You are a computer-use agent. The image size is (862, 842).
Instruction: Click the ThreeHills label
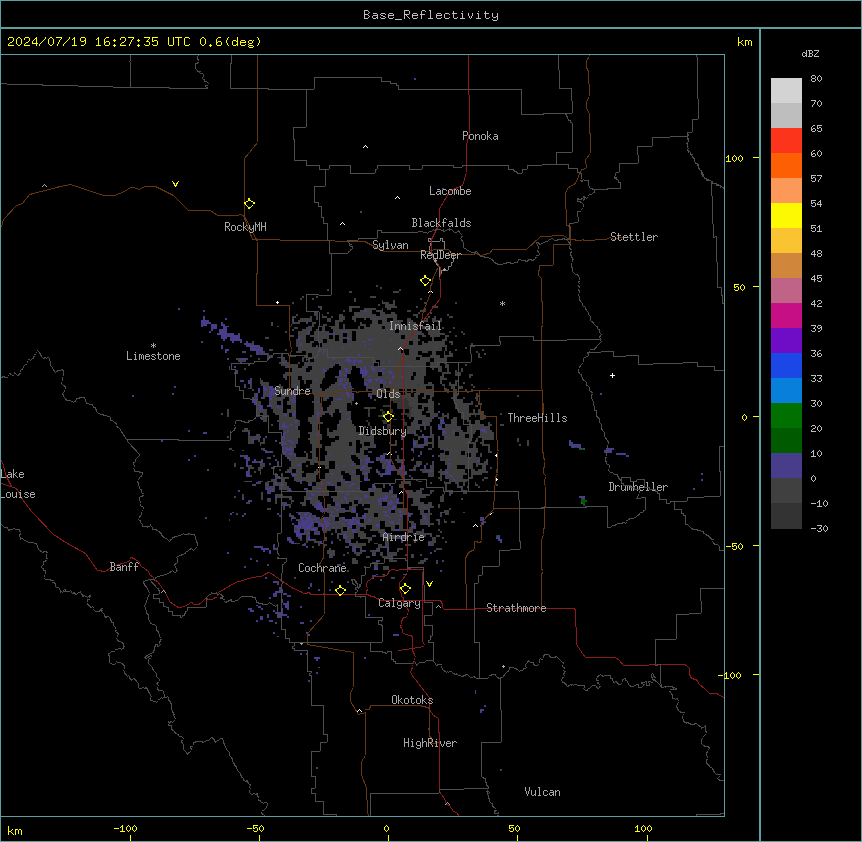coord(537,418)
